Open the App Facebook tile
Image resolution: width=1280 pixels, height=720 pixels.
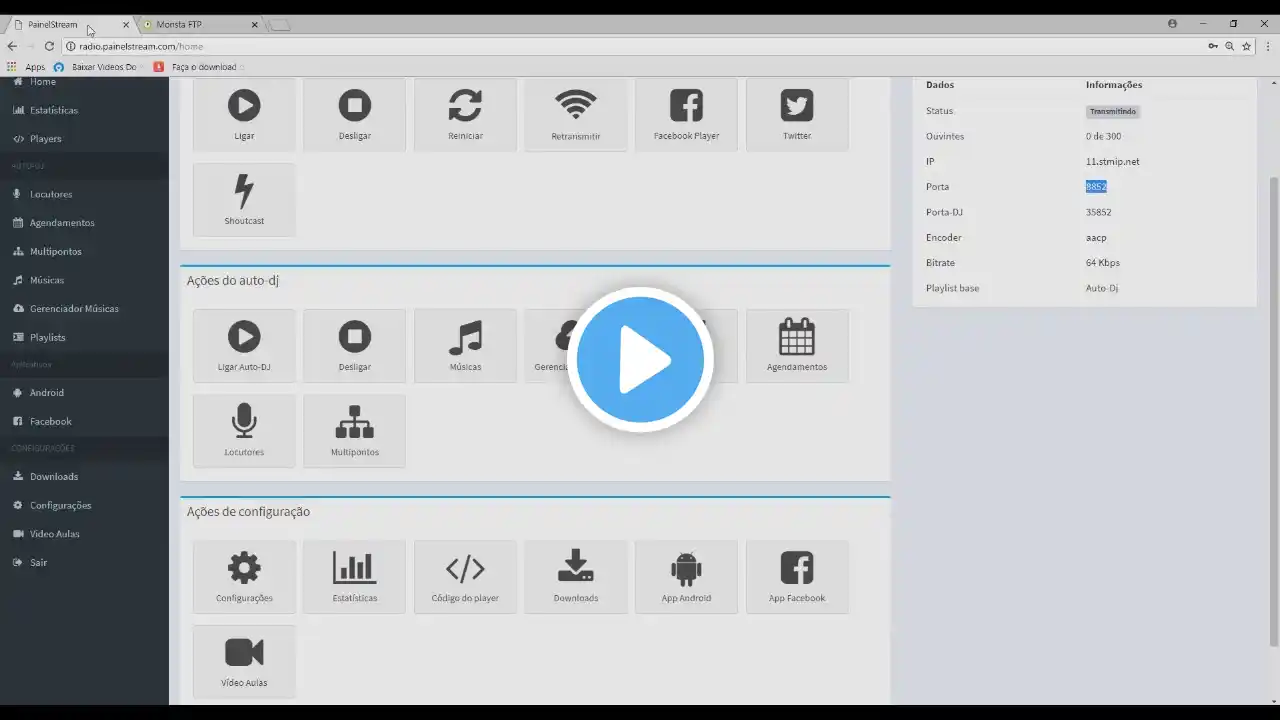(x=797, y=577)
